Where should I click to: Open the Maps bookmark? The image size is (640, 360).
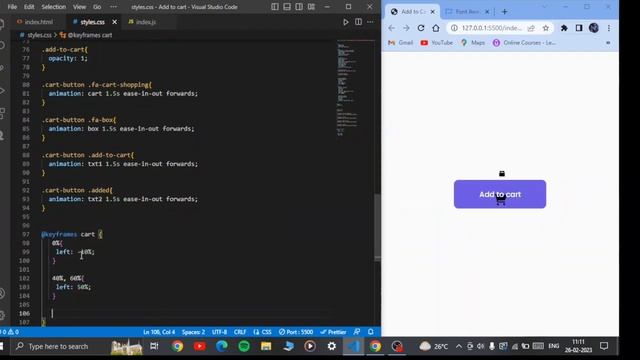click(473, 42)
